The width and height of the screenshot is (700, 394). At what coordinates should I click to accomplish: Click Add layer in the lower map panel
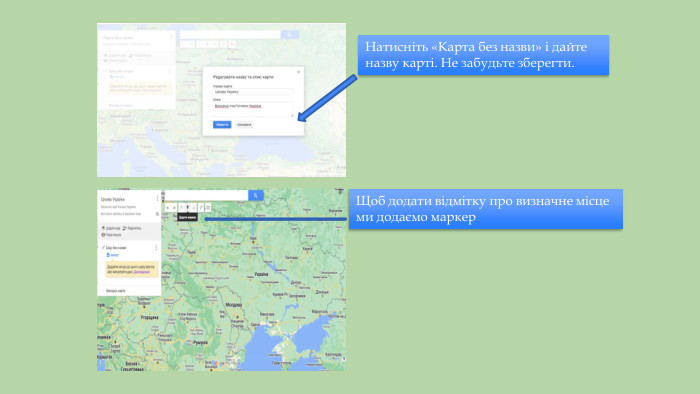click(111, 228)
